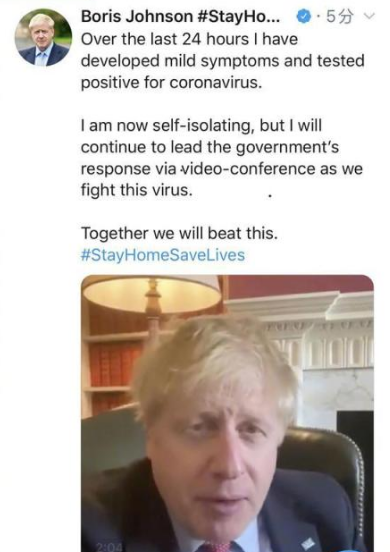
Task: Open the tweet author's round profile avatar
Action: coord(43,38)
